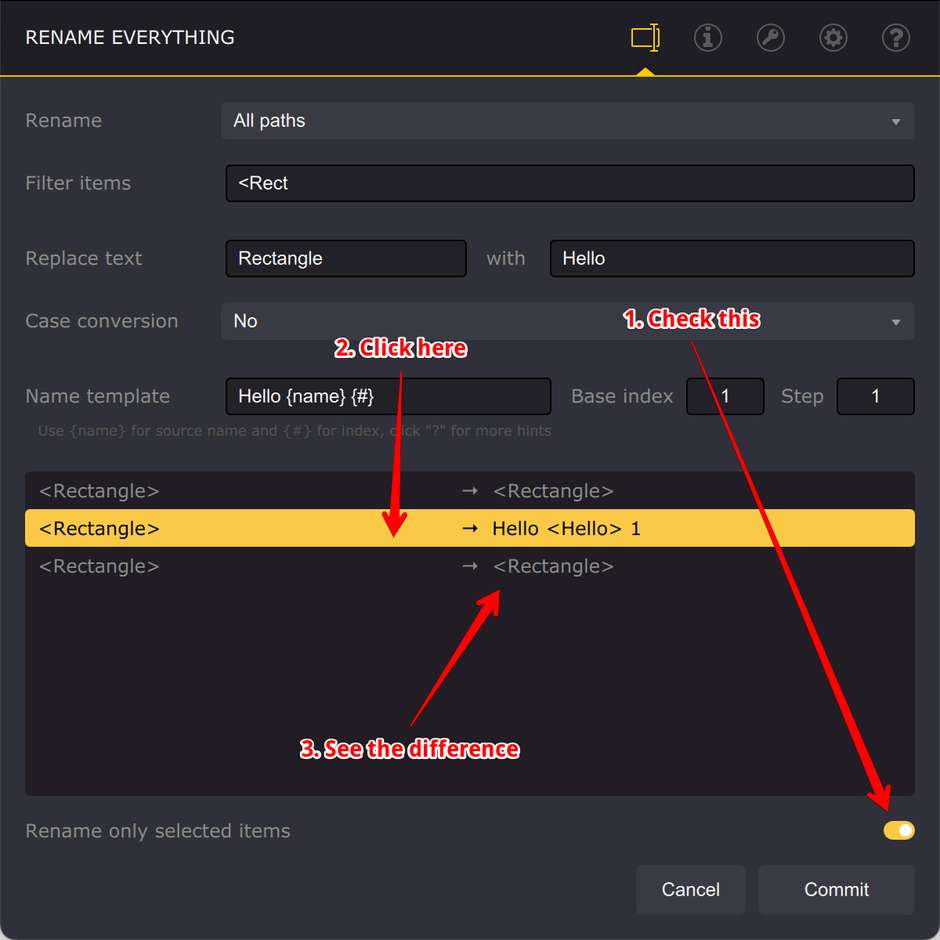
Task: Toggle 'Rename only selected items' switch
Action: pyautogui.click(x=899, y=830)
